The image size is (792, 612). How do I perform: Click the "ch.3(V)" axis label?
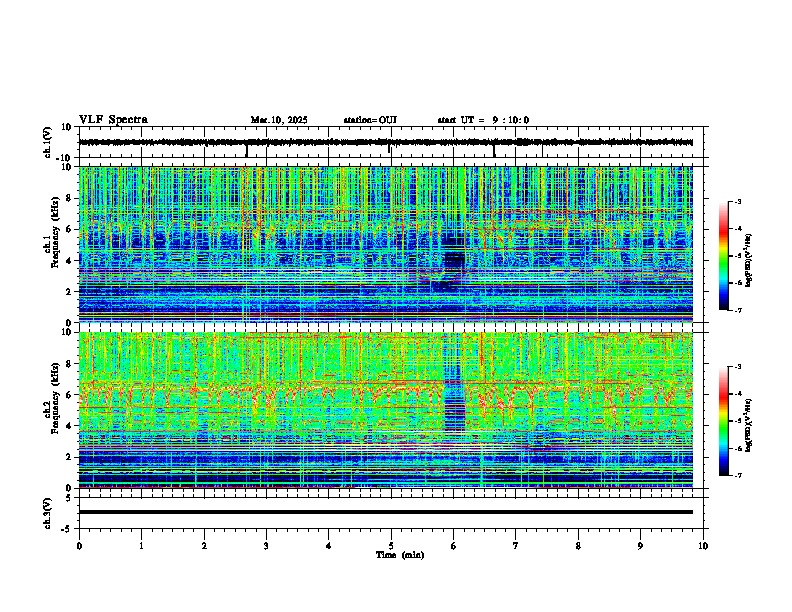point(48,513)
